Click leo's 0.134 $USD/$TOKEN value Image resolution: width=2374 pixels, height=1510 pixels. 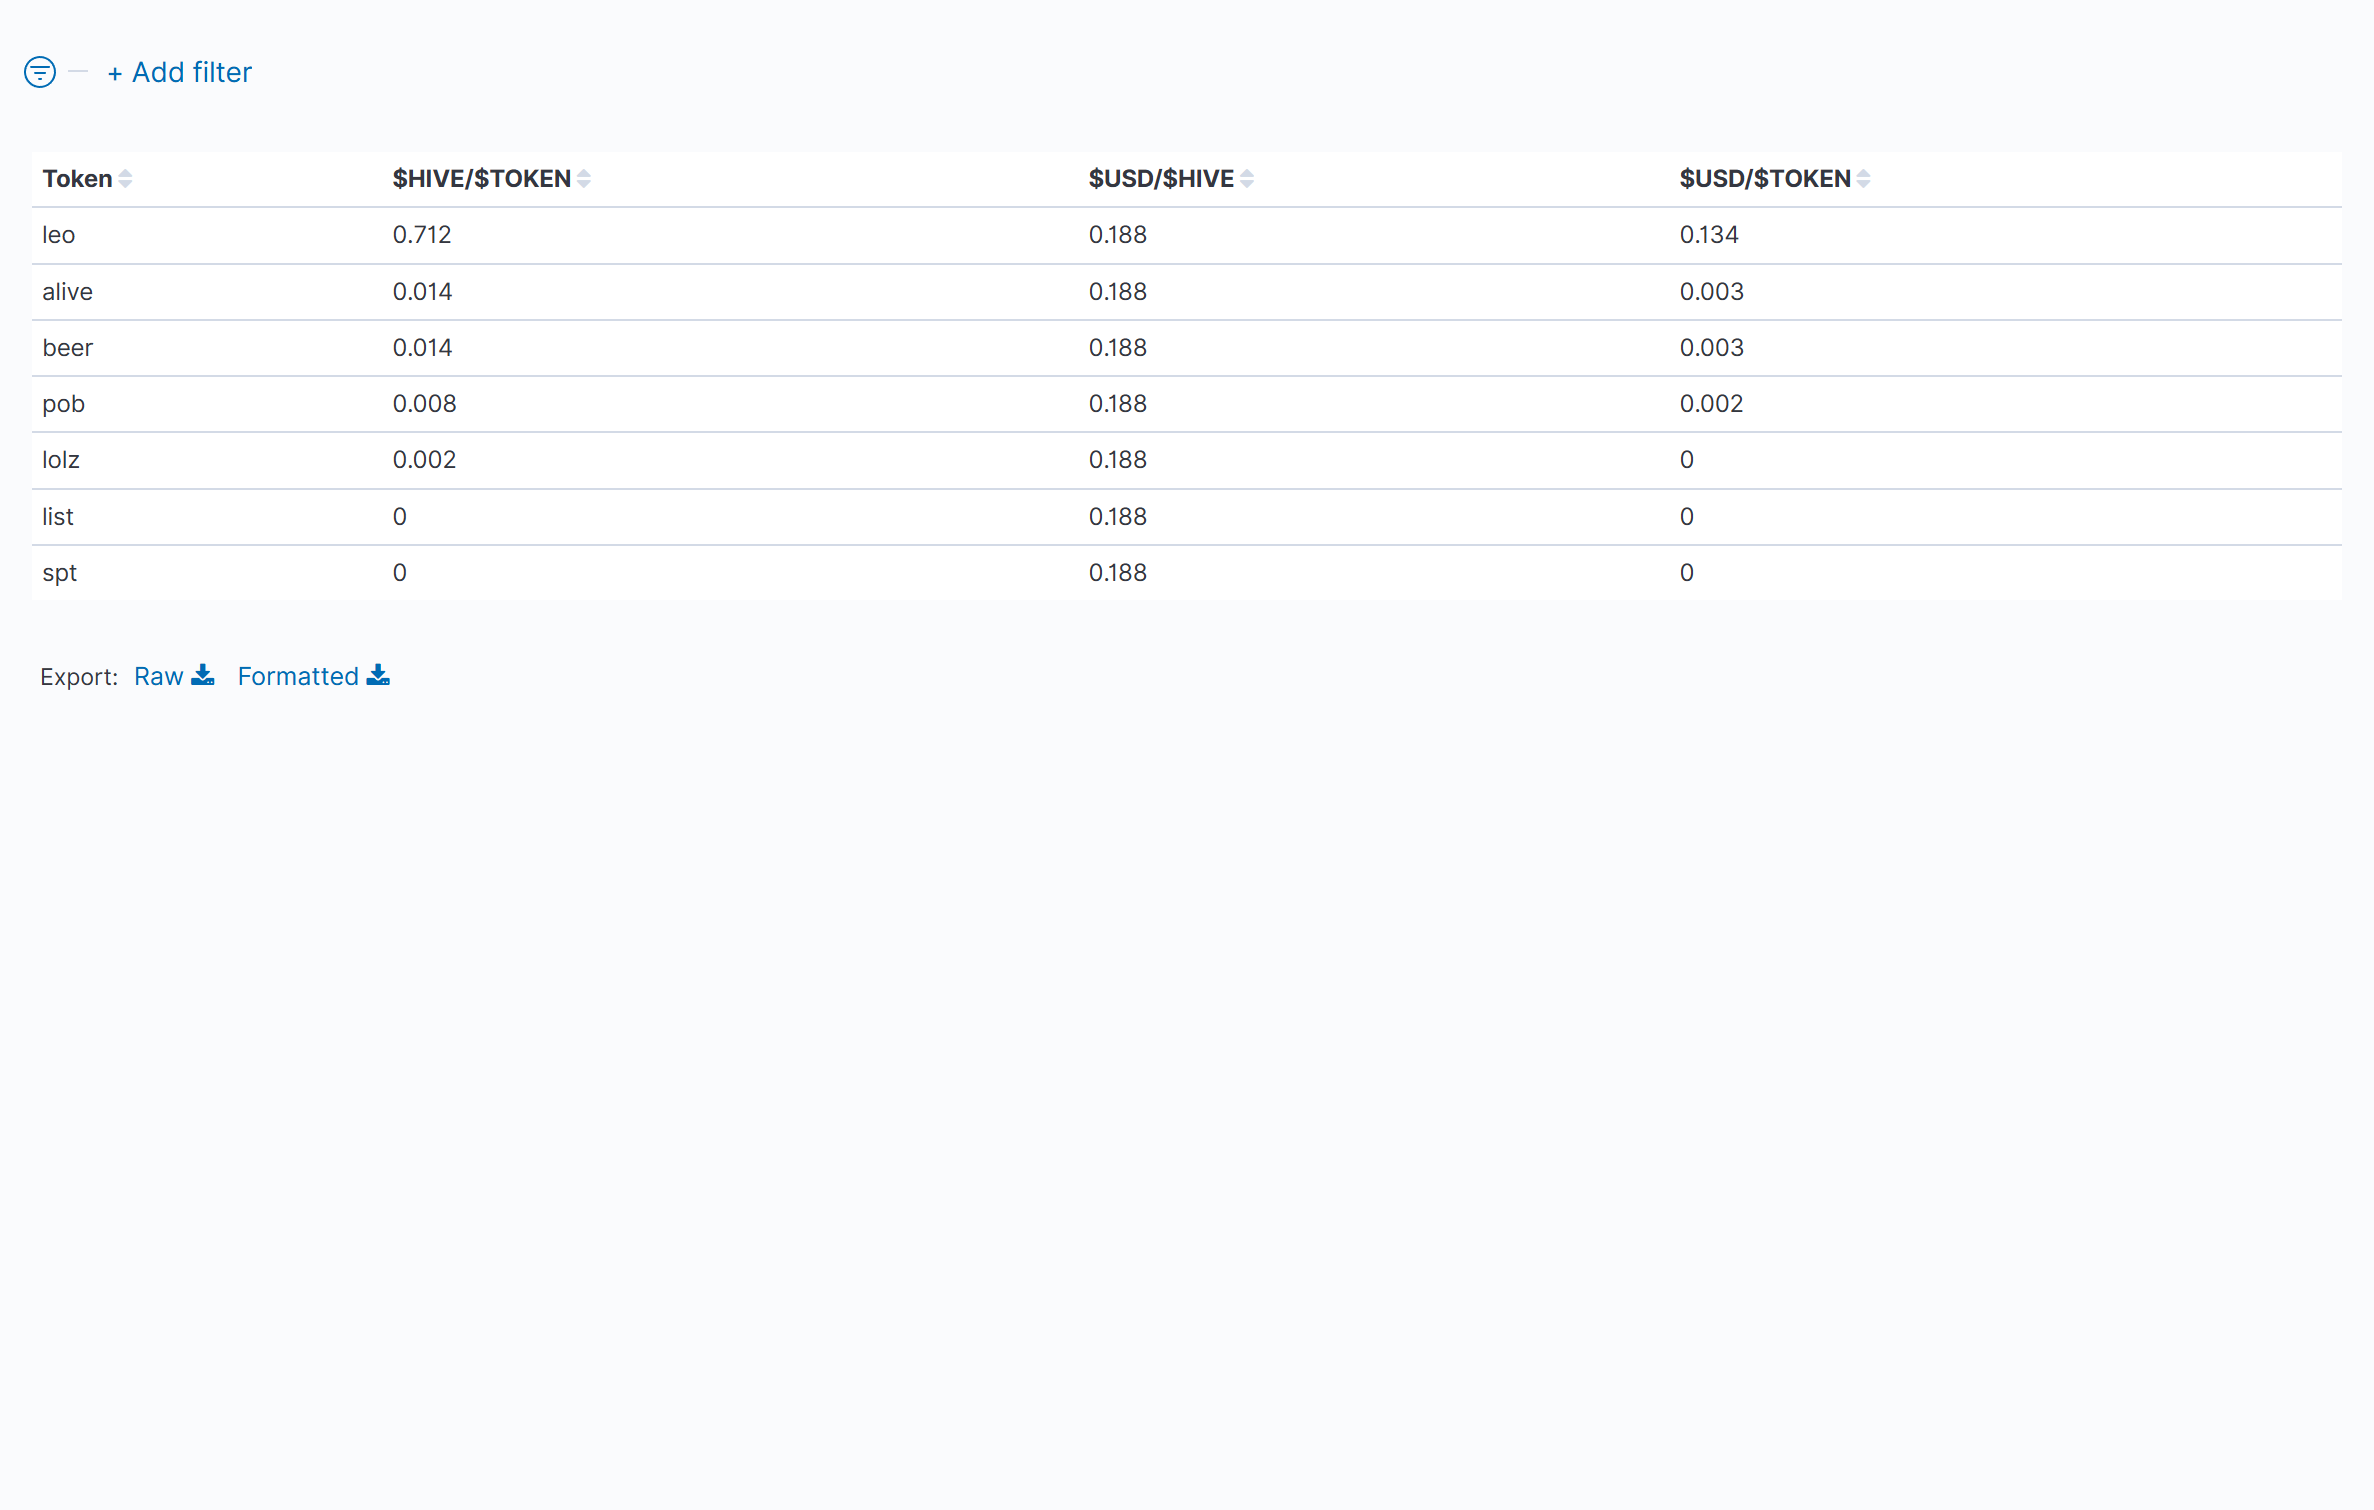[1709, 235]
